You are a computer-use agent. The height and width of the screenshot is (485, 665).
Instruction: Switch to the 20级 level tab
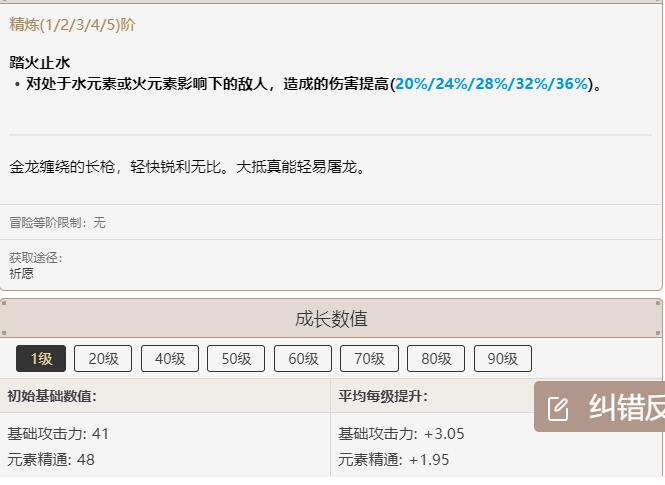[x=103, y=359]
